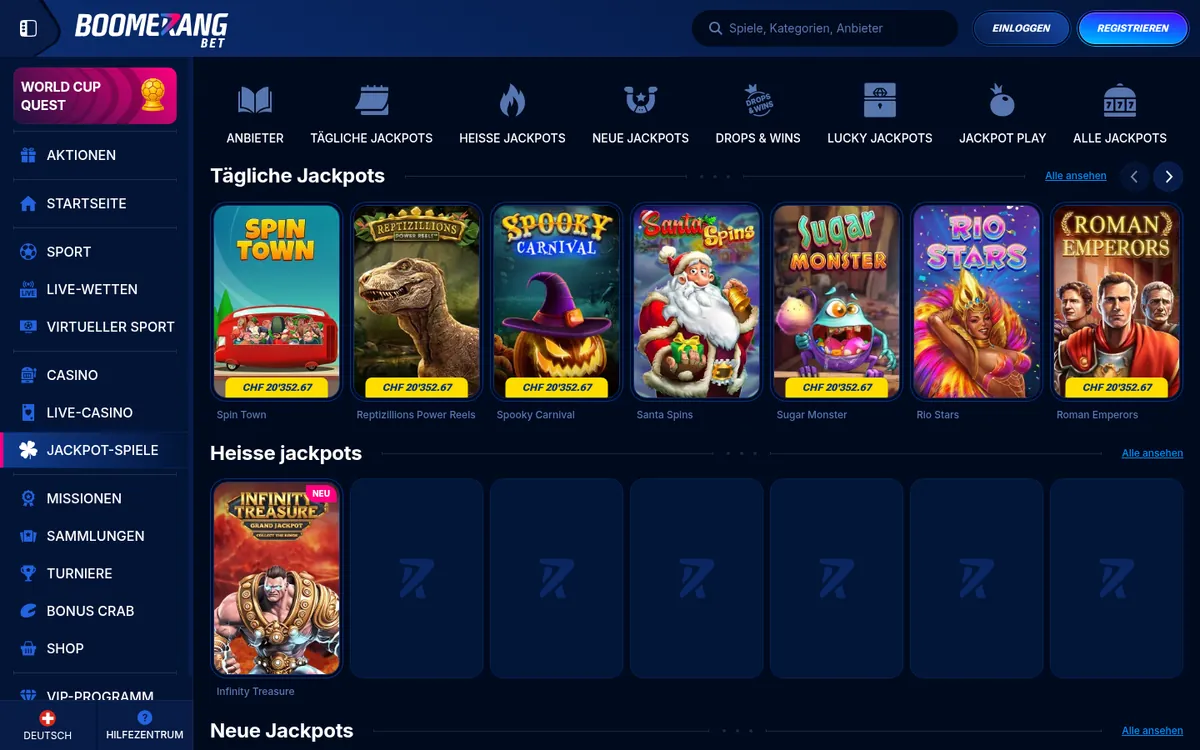Click the Bonus Crab icon
Screen dimensions: 1200x750
[x=28, y=611]
